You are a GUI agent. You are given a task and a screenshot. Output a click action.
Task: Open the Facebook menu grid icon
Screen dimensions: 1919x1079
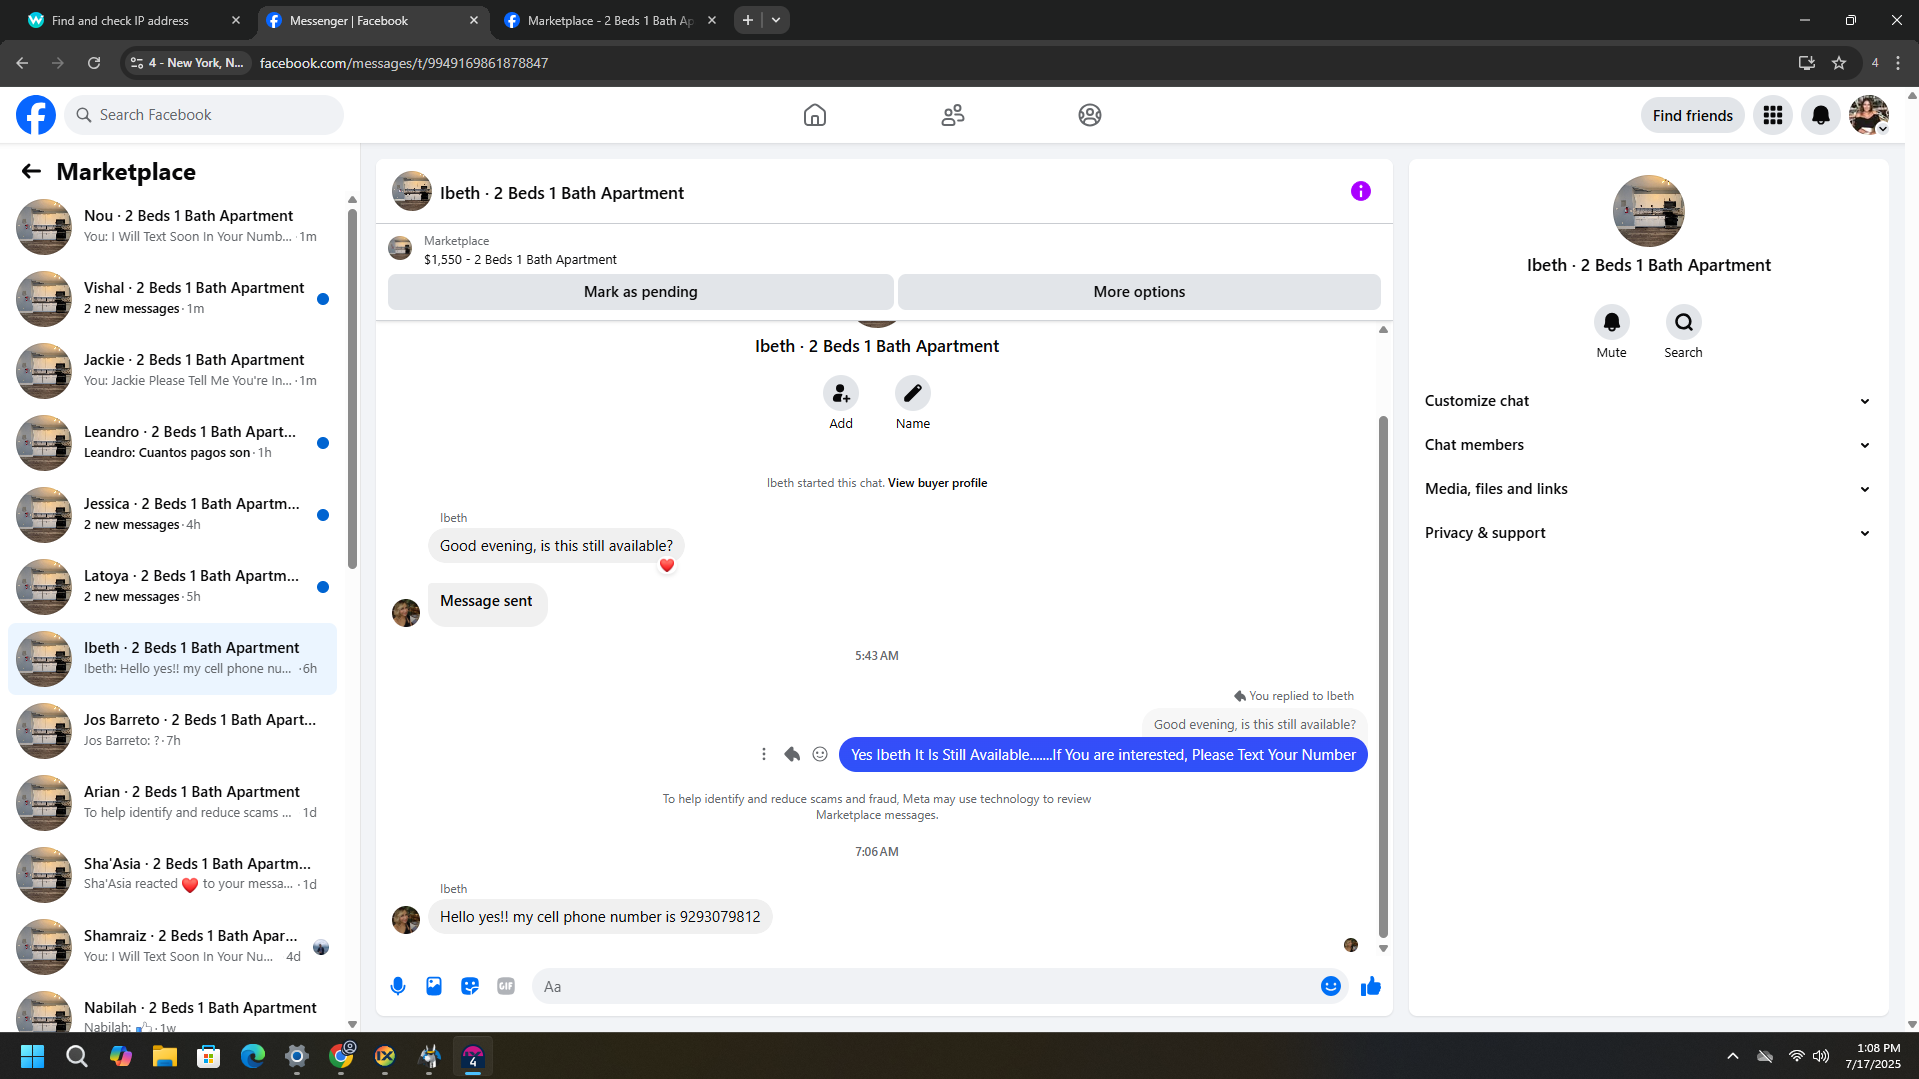coord(1773,115)
